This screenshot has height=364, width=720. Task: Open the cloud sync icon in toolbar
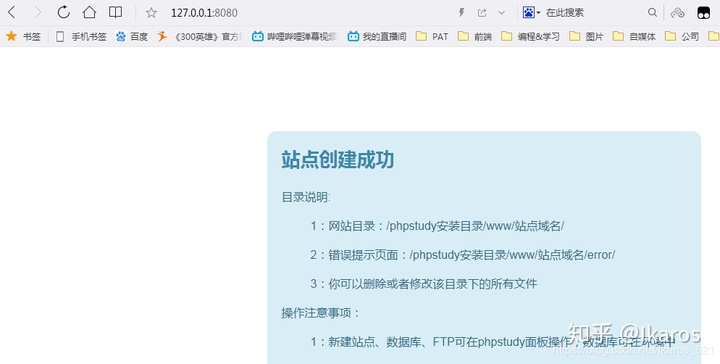pos(678,13)
